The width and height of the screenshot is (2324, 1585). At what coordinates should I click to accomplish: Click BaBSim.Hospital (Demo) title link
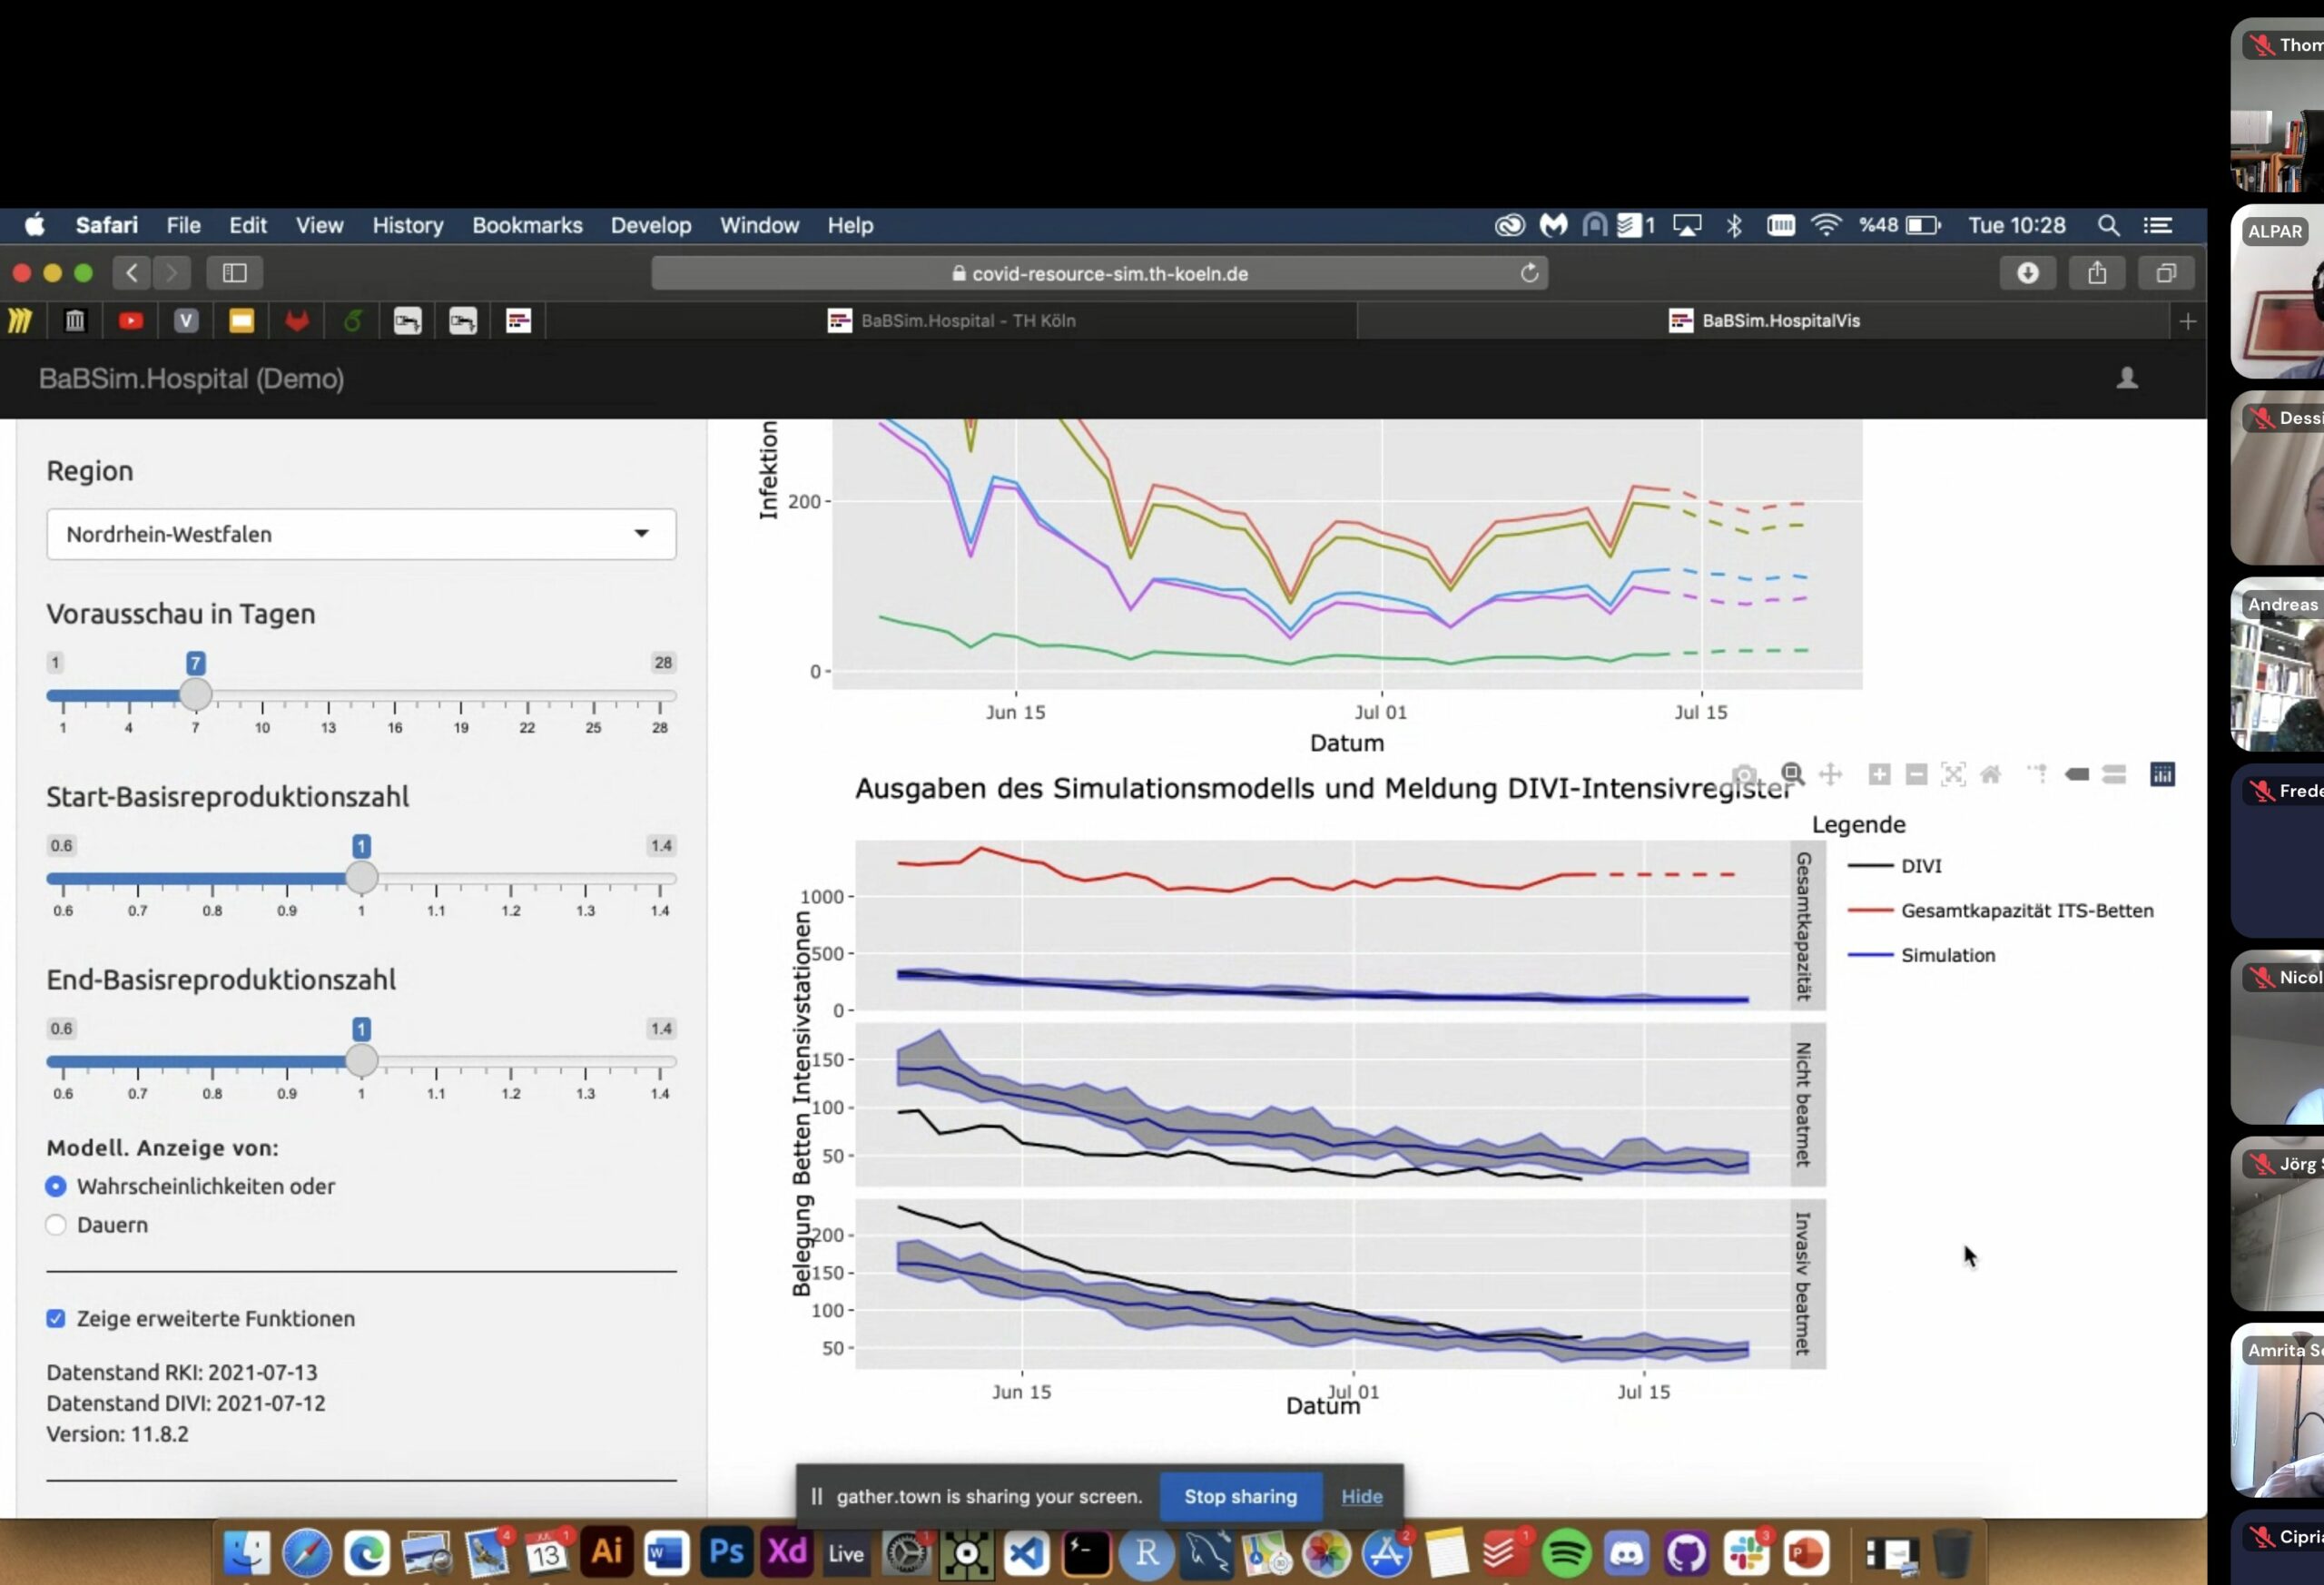tap(191, 379)
